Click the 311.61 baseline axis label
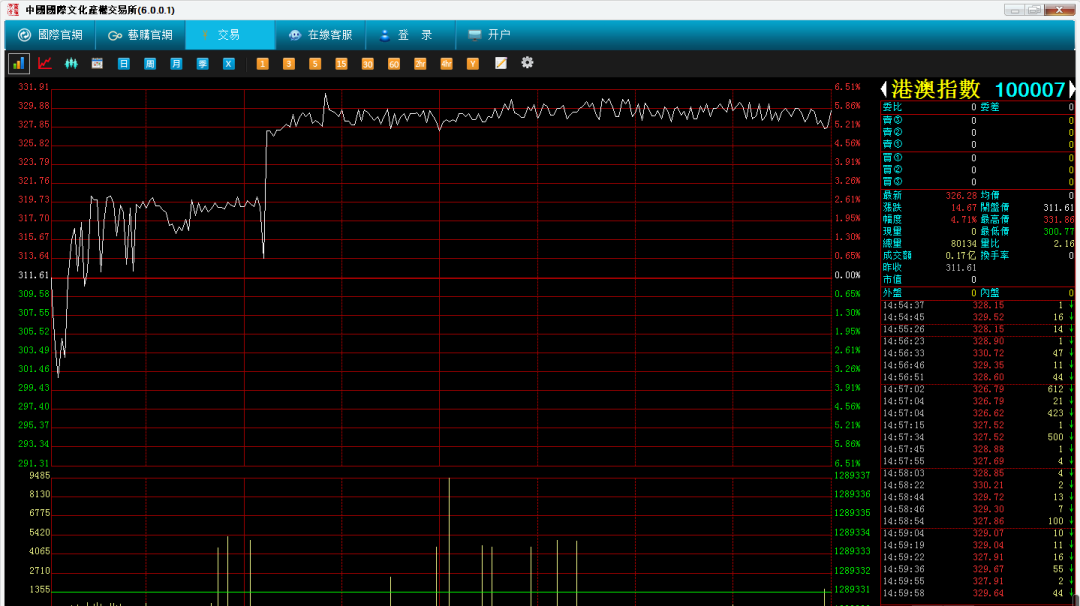 click(34, 275)
